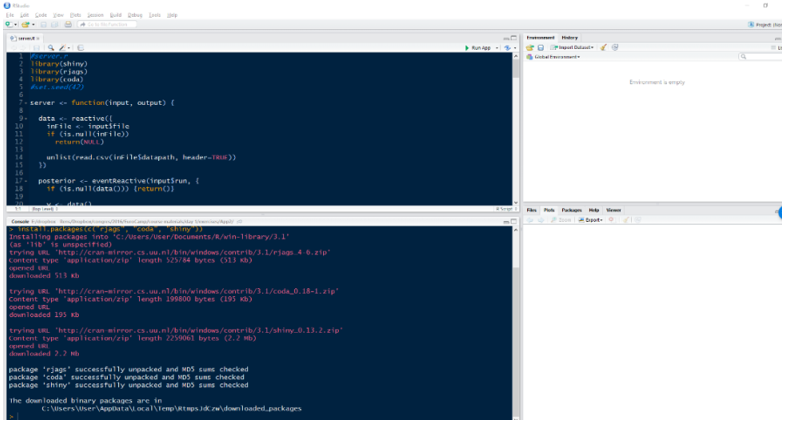This screenshot has width=786, height=422.
Task: Switch to the Help tab in lower right pane
Action: point(594,210)
